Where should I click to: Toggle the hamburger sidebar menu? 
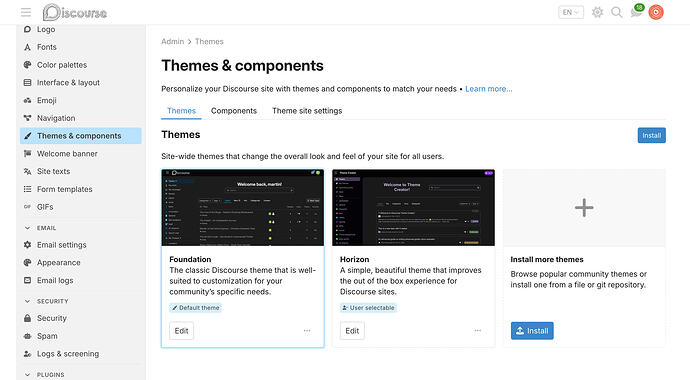pos(26,12)
